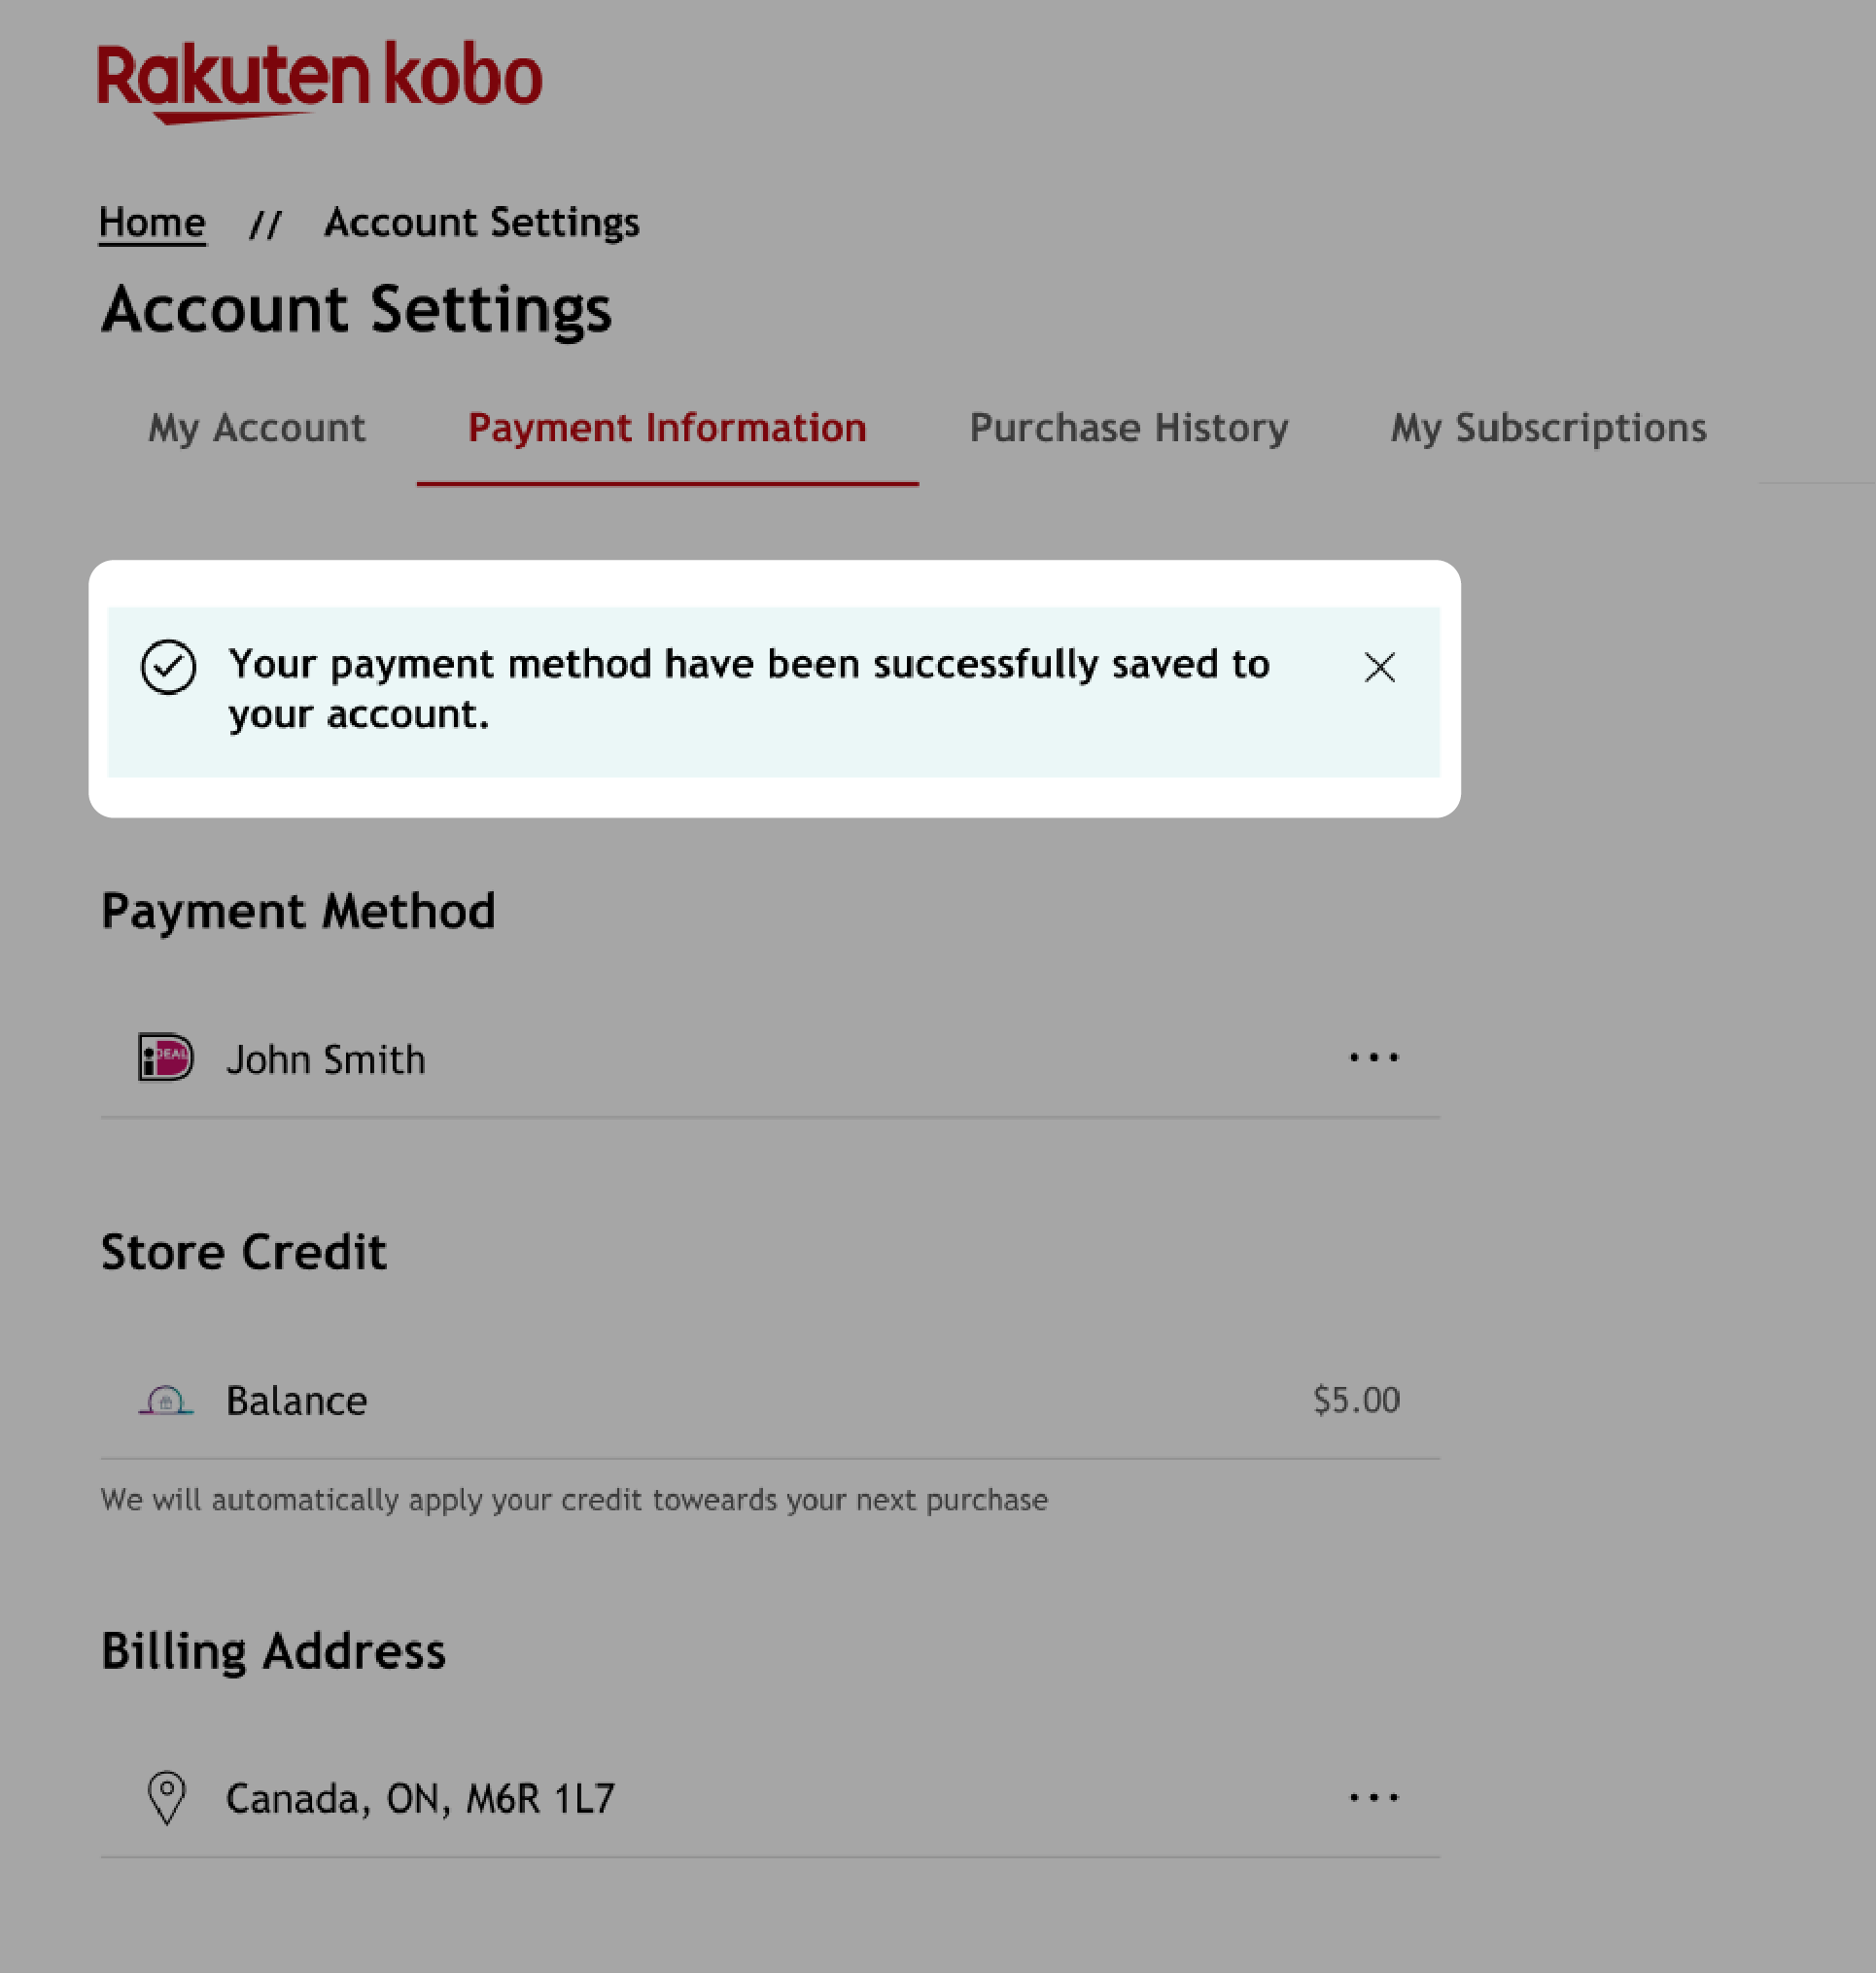
Task: Click the Payment Information tab
Action: [666, 428]
